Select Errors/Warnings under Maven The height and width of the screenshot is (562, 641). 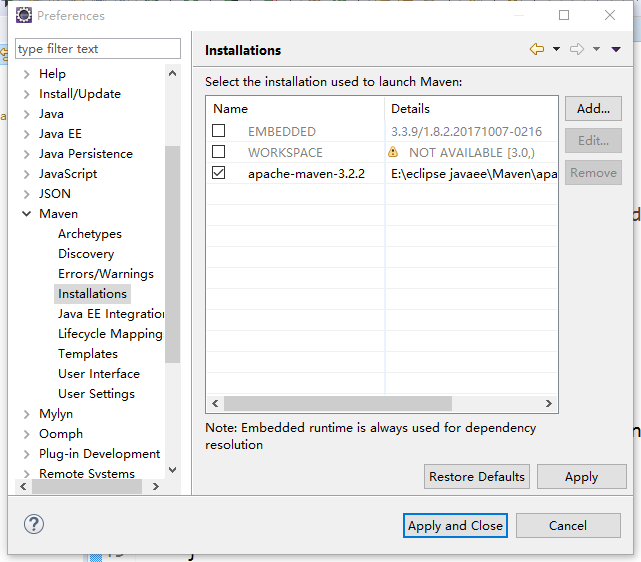(105, 274)
